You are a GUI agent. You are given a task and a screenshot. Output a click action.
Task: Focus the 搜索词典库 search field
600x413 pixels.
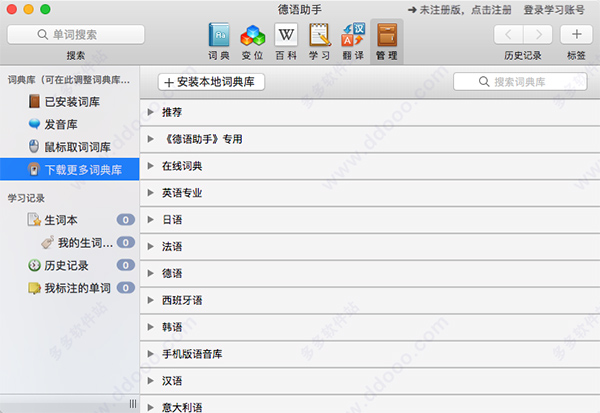(520, 82)
